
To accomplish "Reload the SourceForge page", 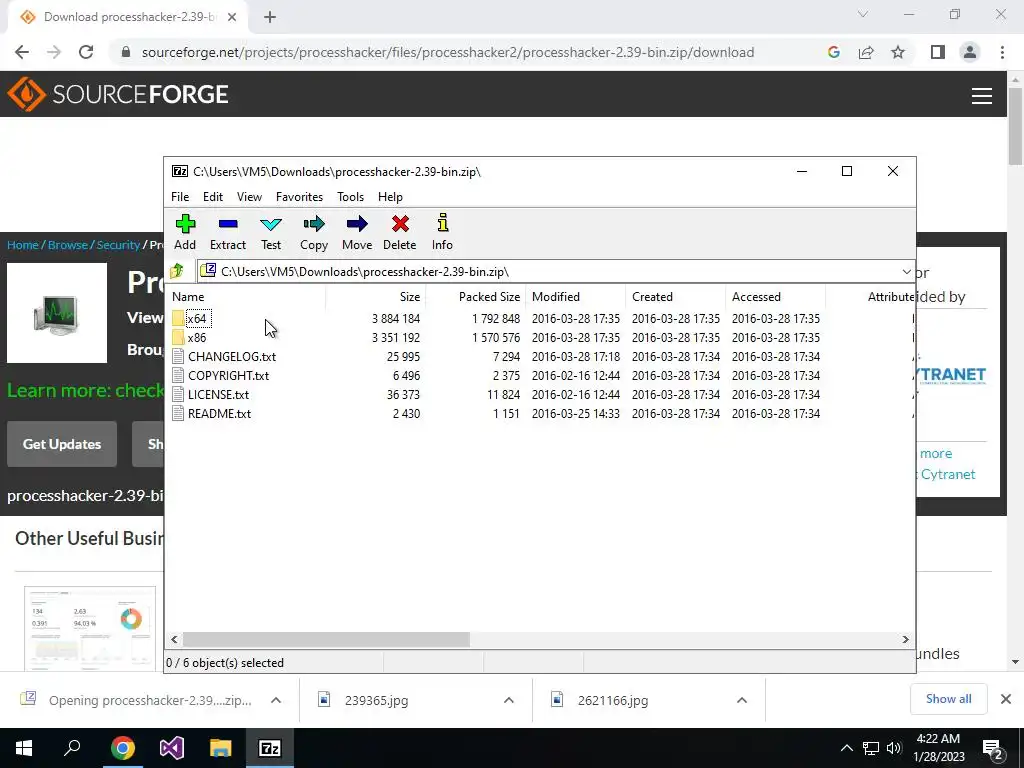I will (x=86, y=52).
